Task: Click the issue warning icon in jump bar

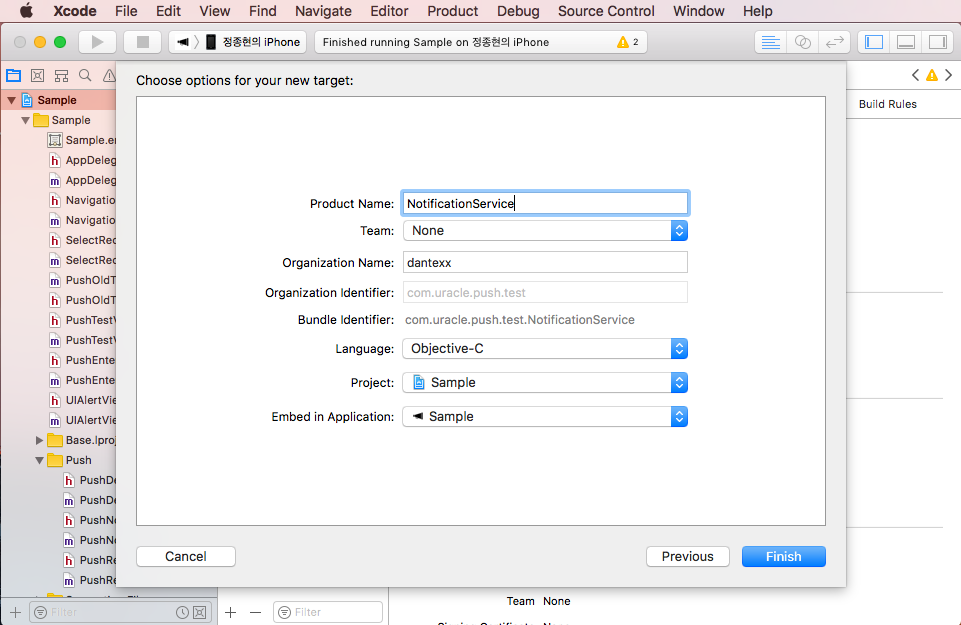Action: [x=932, y=75]
